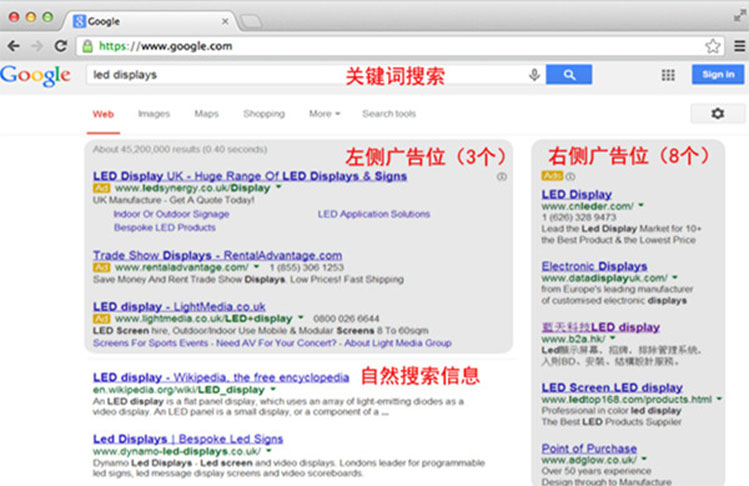Click phone number 0800 026 6644
Image resolution: width=749 pixels, height=486 pixels.
pyautogui.click(x=346, y=319)
